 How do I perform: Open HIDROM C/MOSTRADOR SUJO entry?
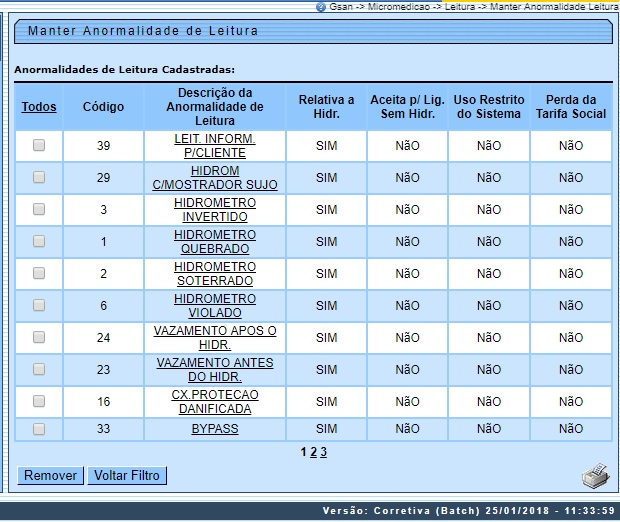pyautogui.click(x=215, y=178)
